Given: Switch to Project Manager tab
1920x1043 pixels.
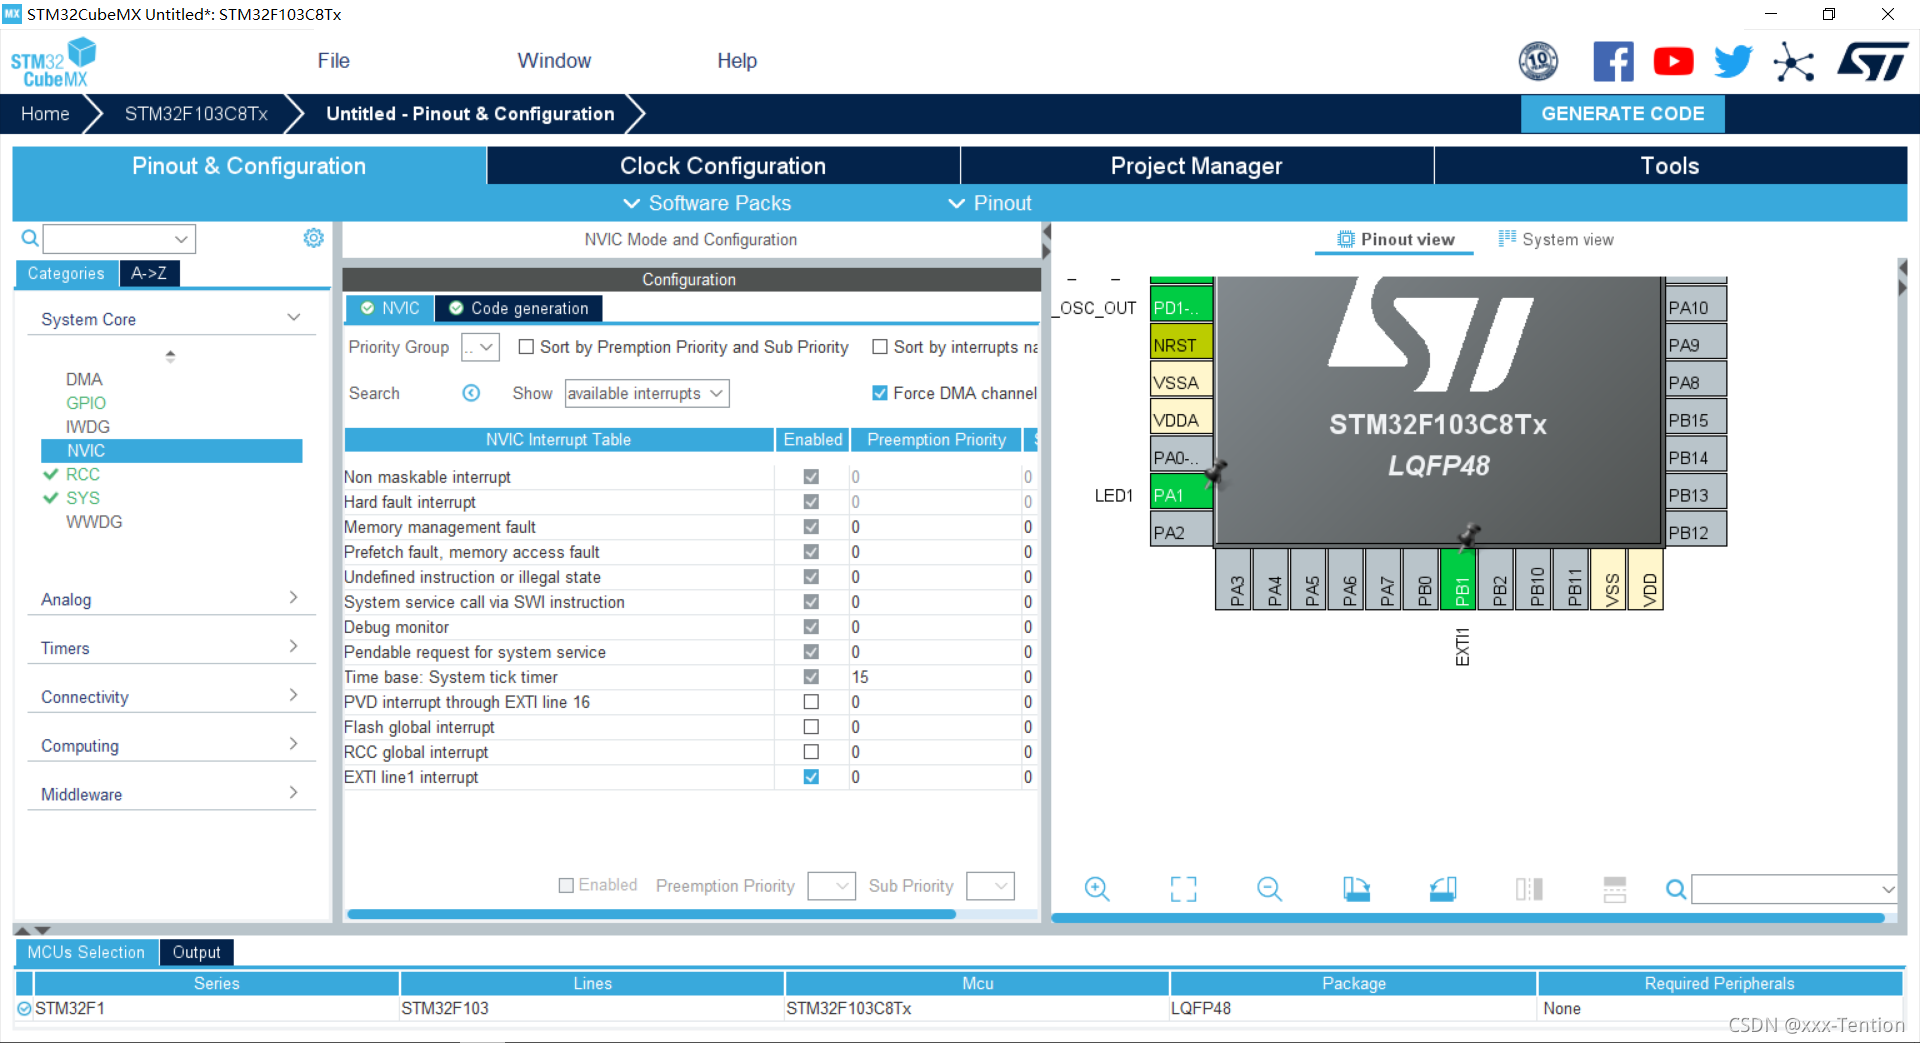Looking at the screenshot, I should click(x=1196, y=166).
